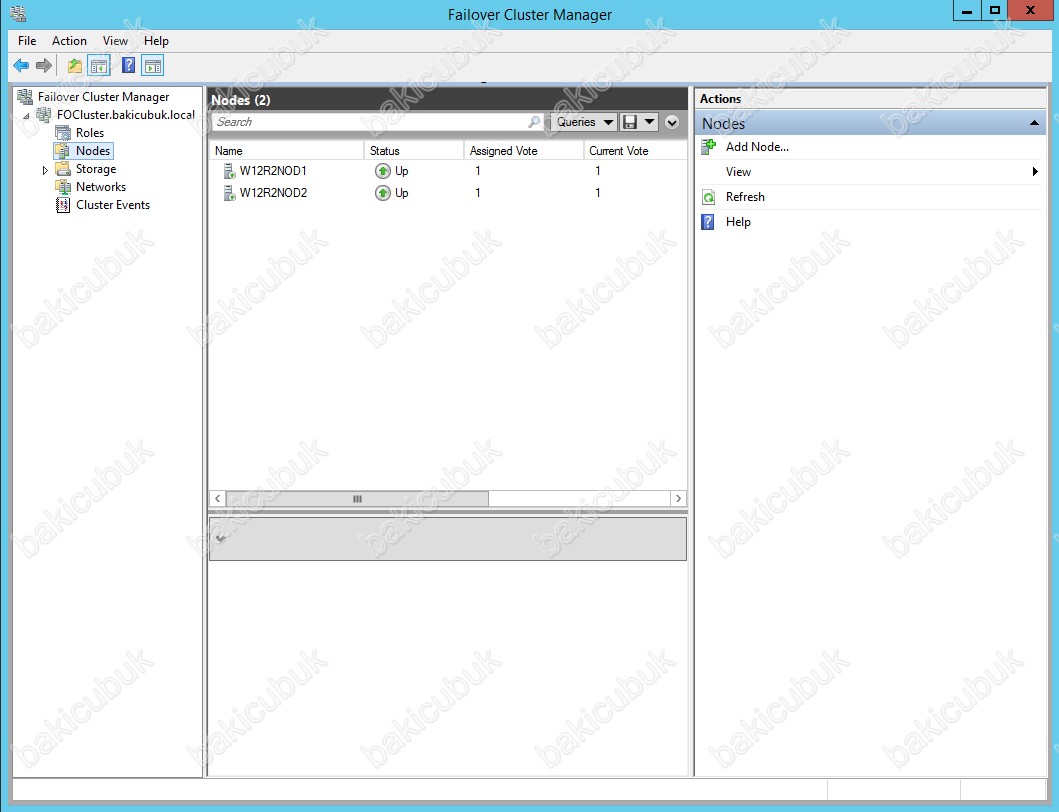Click the Add Node green plus icon
This screenshot has width=1059, height=812.
pyautogui.click(x=708, y=147)
